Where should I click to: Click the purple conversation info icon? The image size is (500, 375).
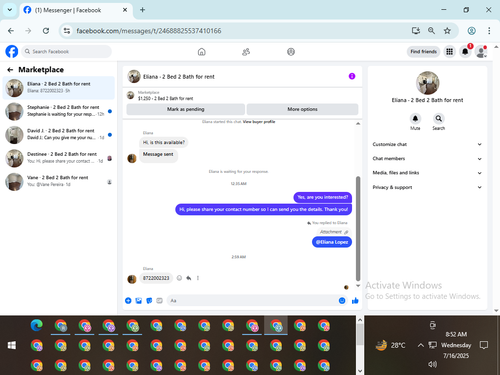[x=352, y=76]
